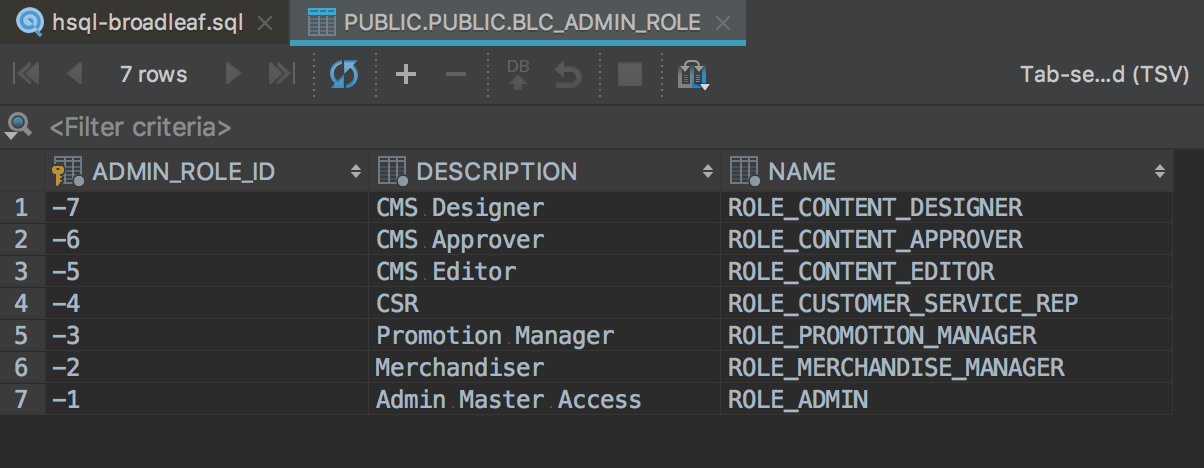The height and width of the screenshot is (468, 1204).
Task: Open the dump data export icon
Action: (x=693, y=75)
